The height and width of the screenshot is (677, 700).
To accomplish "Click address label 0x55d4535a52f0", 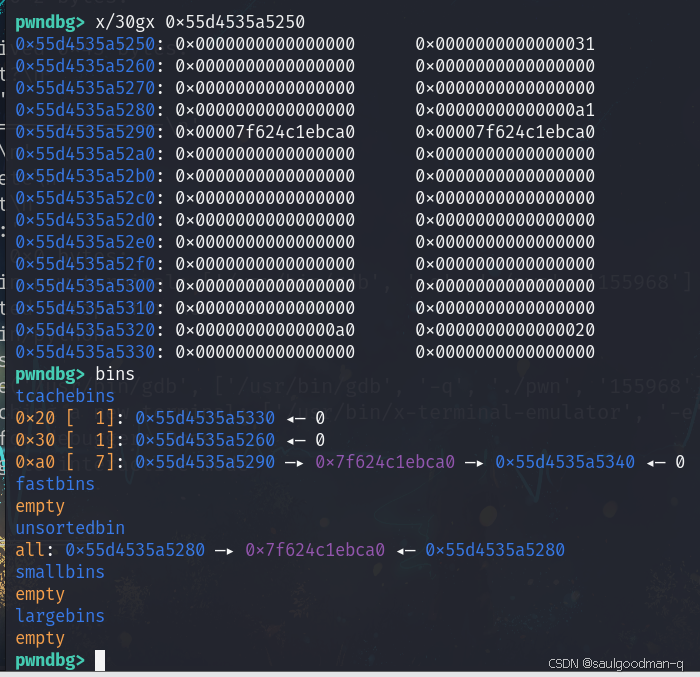I will tap(85, 264).
